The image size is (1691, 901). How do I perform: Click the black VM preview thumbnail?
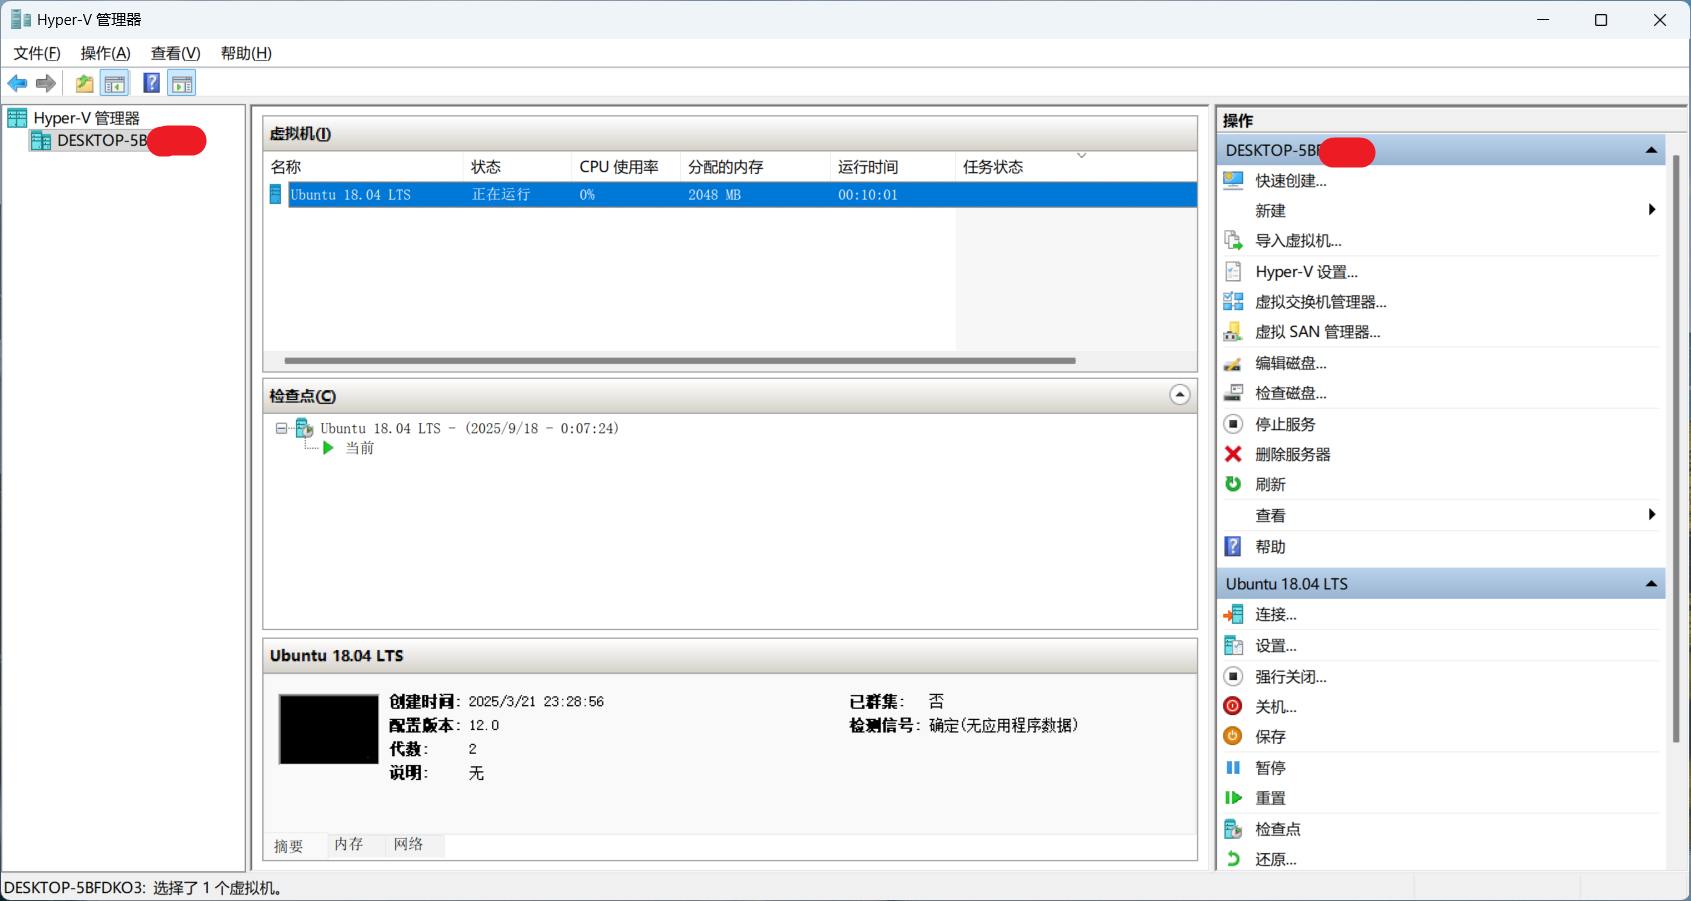click(x=329, y=729)
